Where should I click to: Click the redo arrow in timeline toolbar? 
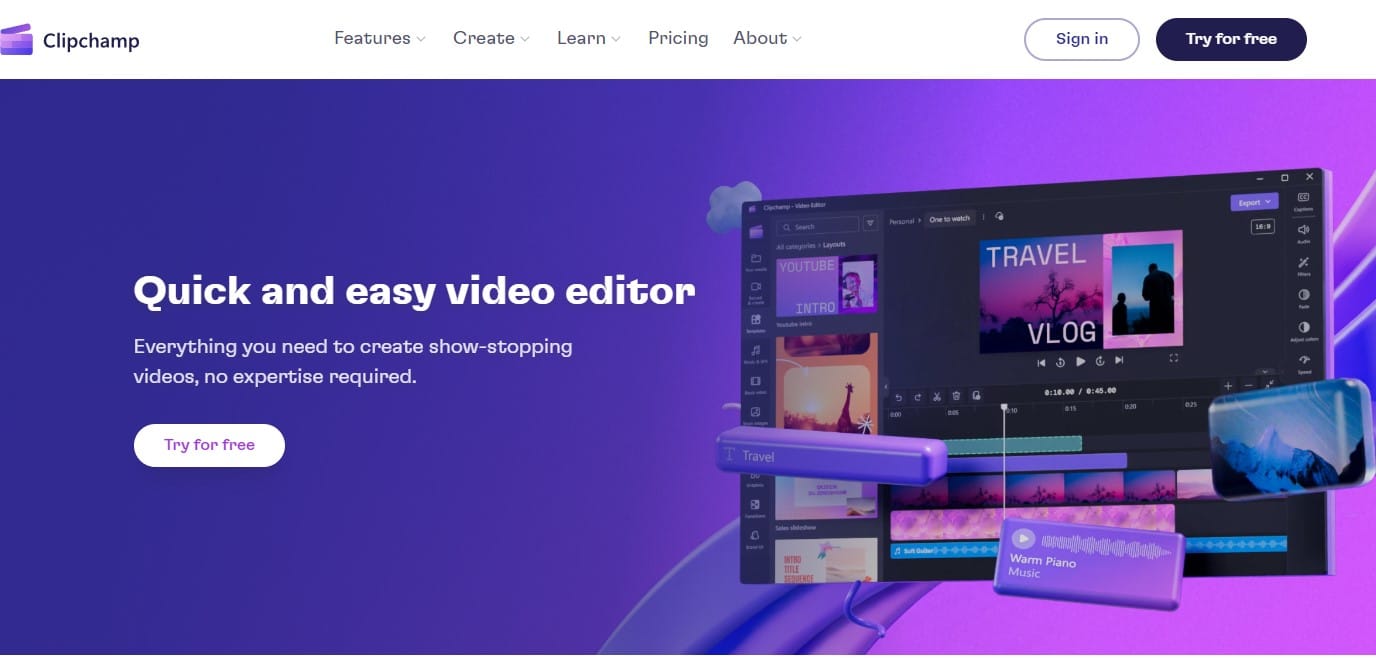click(x=917, y=397)
